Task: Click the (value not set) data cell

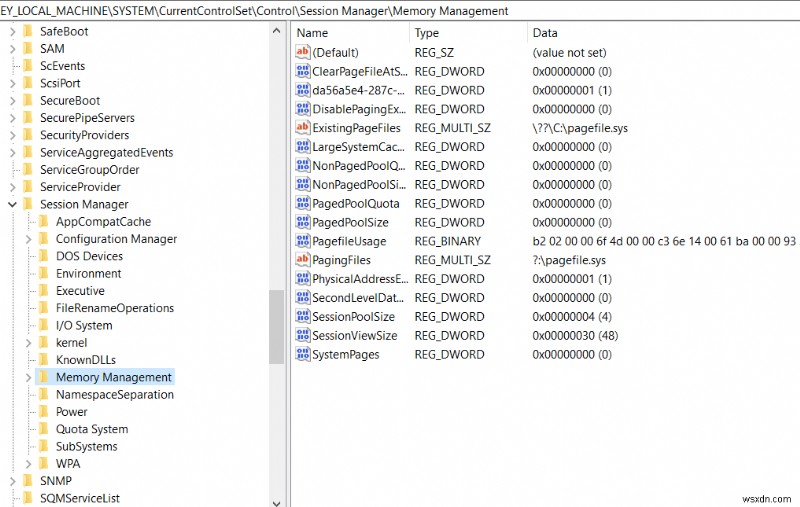Action: [x=569, y=53]
